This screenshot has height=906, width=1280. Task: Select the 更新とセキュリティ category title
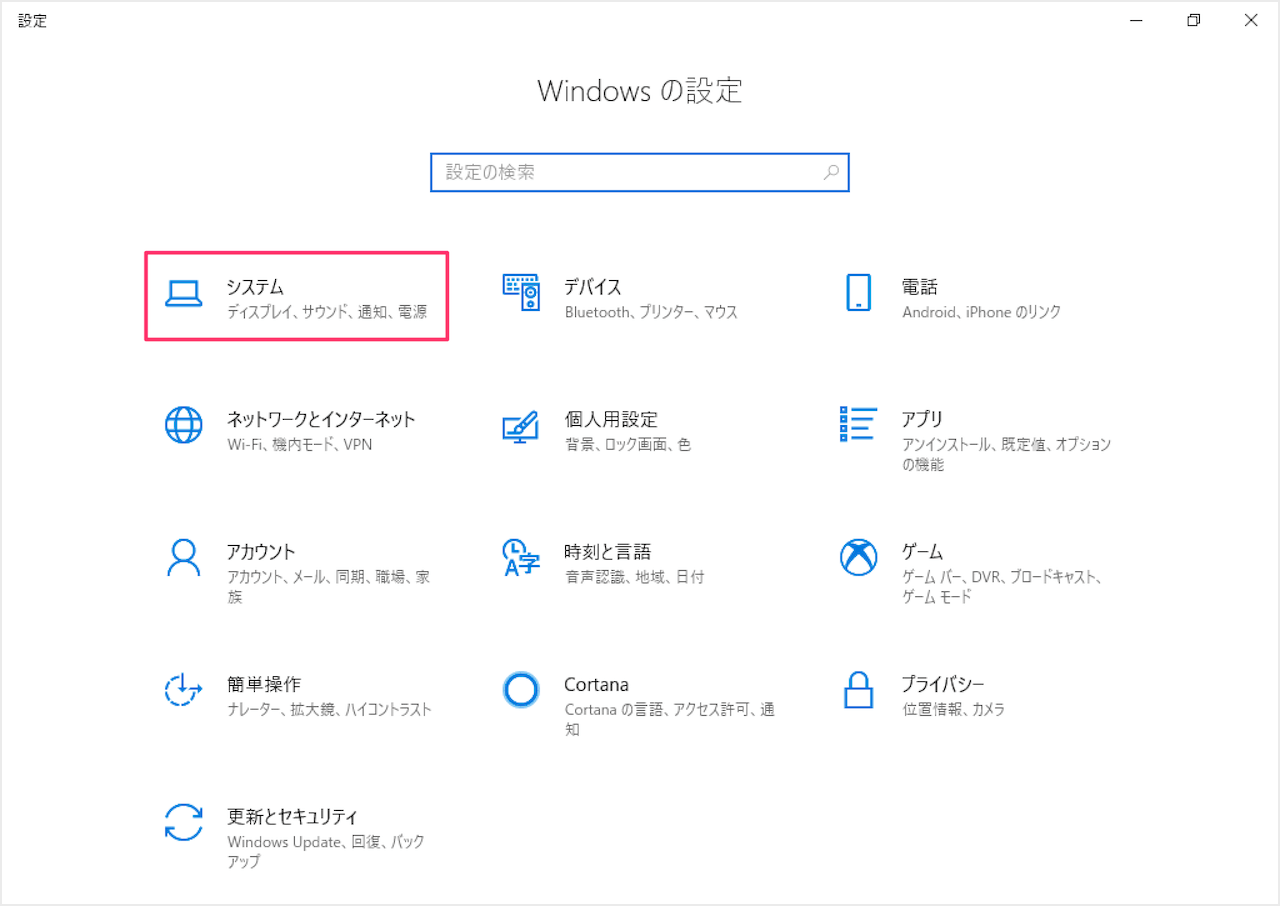pyautogui.click(x=292, y=816)
